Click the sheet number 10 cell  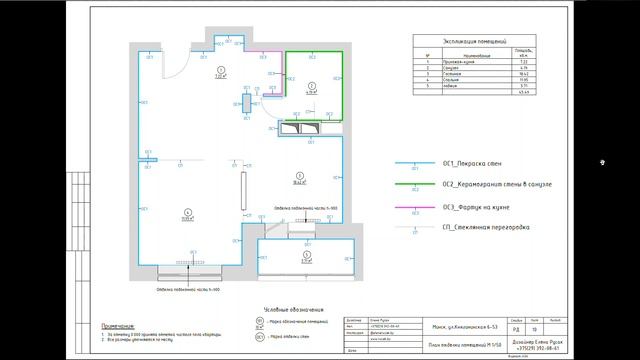[534, 329]
